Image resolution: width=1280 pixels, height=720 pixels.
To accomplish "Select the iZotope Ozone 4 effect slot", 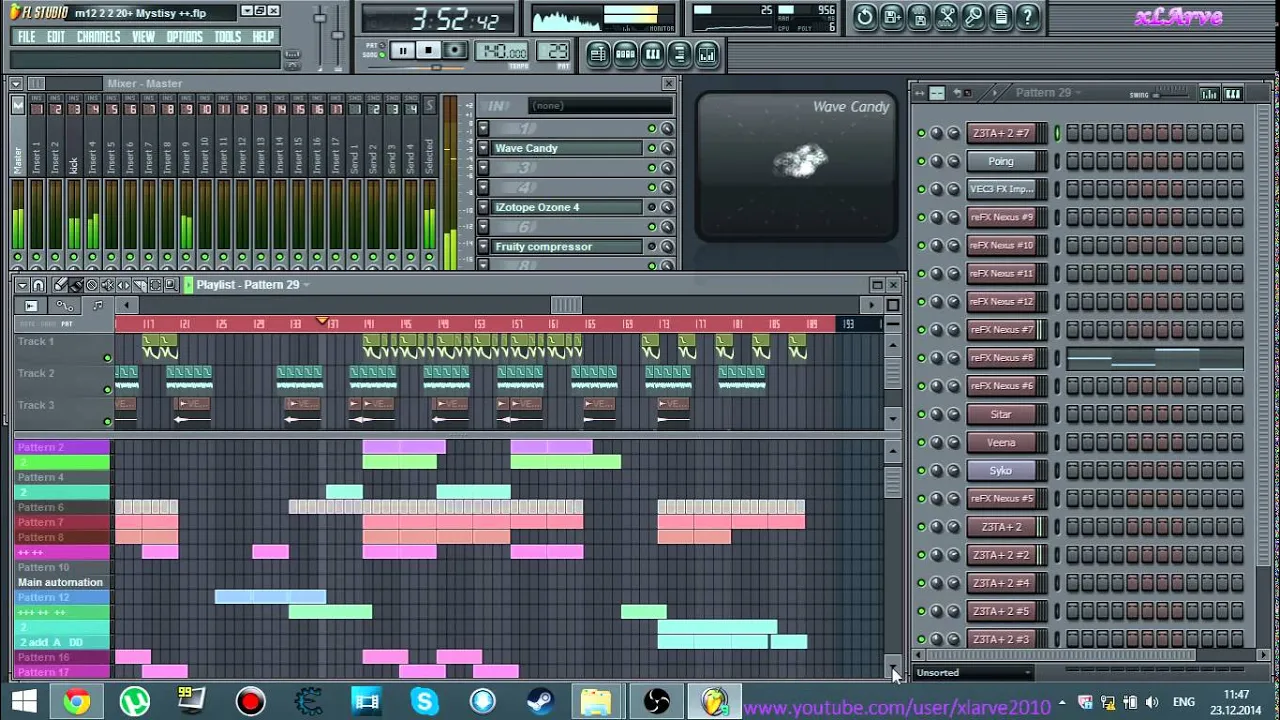I will tap(567, 207).
